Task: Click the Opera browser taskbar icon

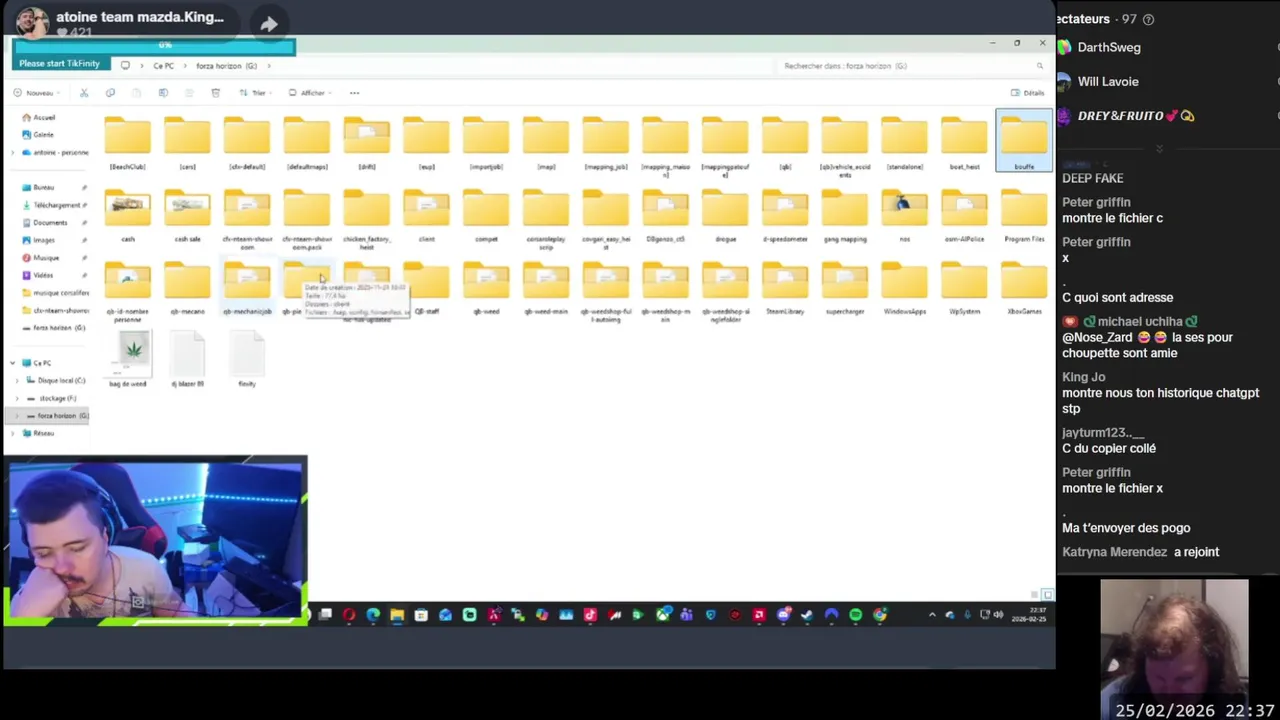Action: click(x=349, y=615)
